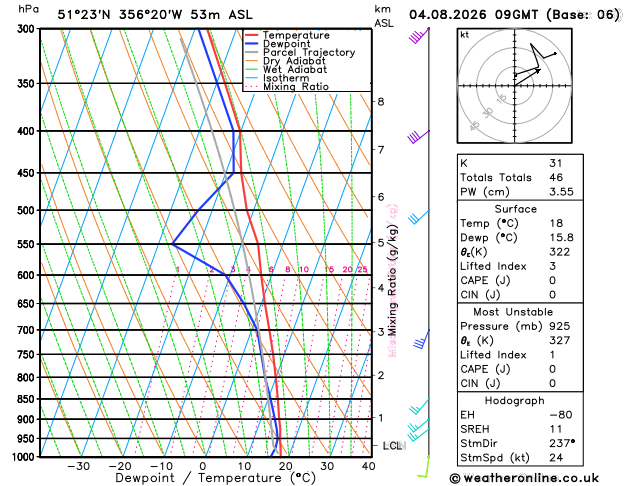Screen dimensions: 629x486
Task: Click the 40 temperature axis label
Action: pos(368,466)
